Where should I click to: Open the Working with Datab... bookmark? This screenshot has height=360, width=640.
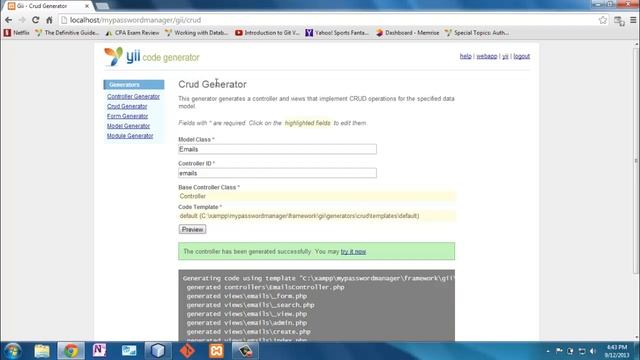[197, 33]
